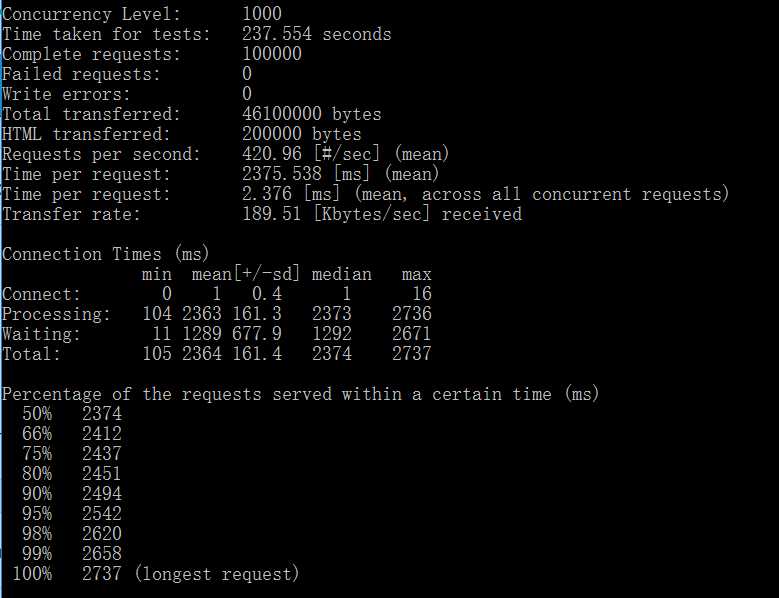Click the 90% percentile value 2494

click(x=102, y=493)
